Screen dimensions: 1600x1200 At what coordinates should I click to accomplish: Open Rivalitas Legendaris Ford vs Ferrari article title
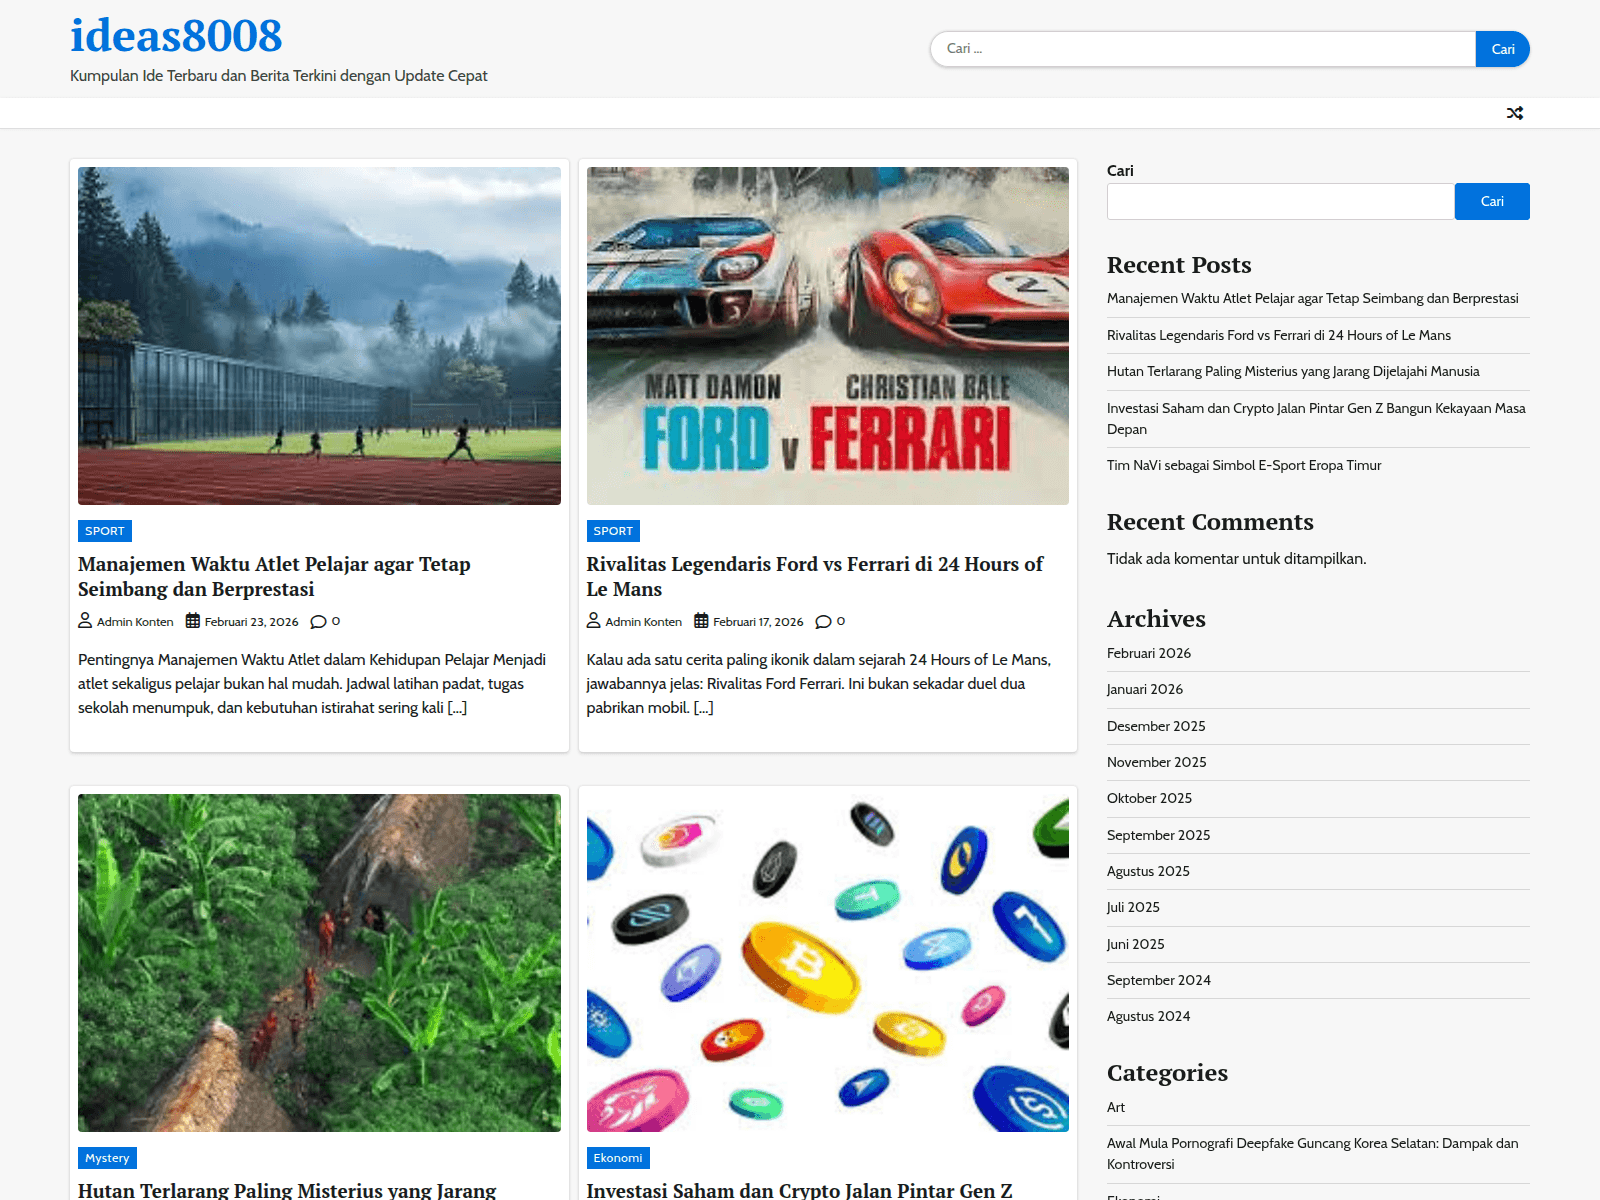(814, 577)
